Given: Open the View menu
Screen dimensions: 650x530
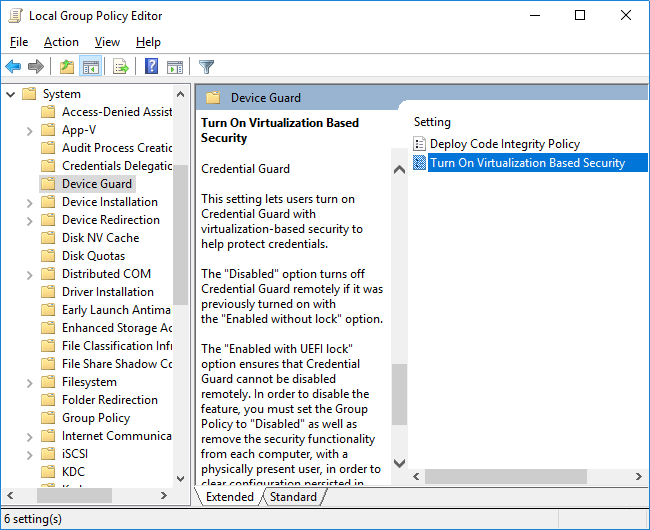Looking at the screenshot, I should point(107,42).
